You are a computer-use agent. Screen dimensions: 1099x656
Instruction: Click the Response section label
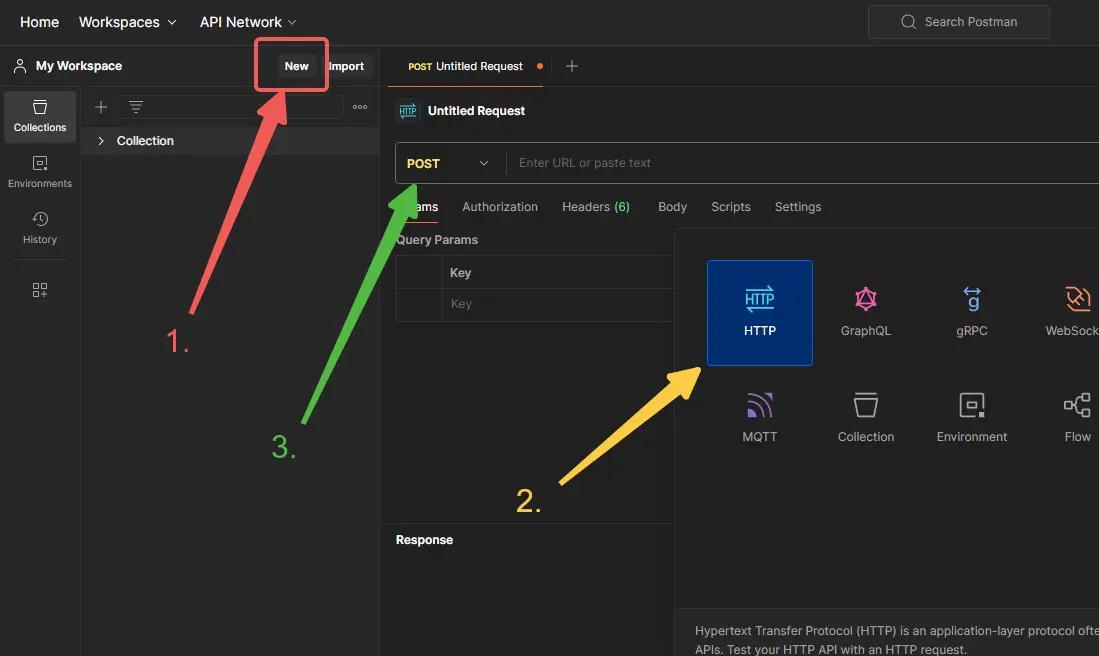coord(424,540)
